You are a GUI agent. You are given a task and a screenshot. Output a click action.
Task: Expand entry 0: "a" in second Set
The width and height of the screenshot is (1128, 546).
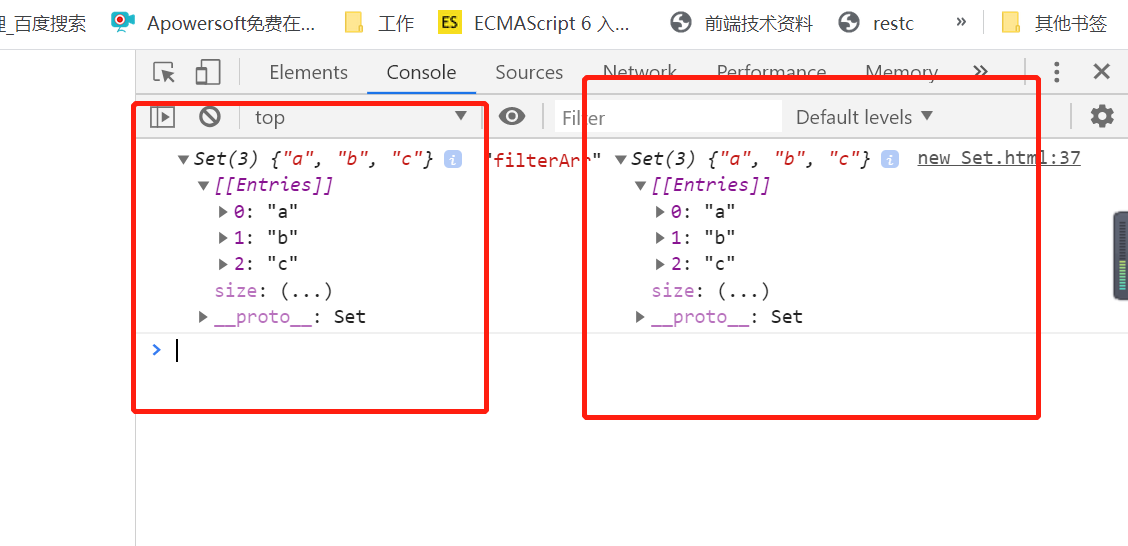661,211
